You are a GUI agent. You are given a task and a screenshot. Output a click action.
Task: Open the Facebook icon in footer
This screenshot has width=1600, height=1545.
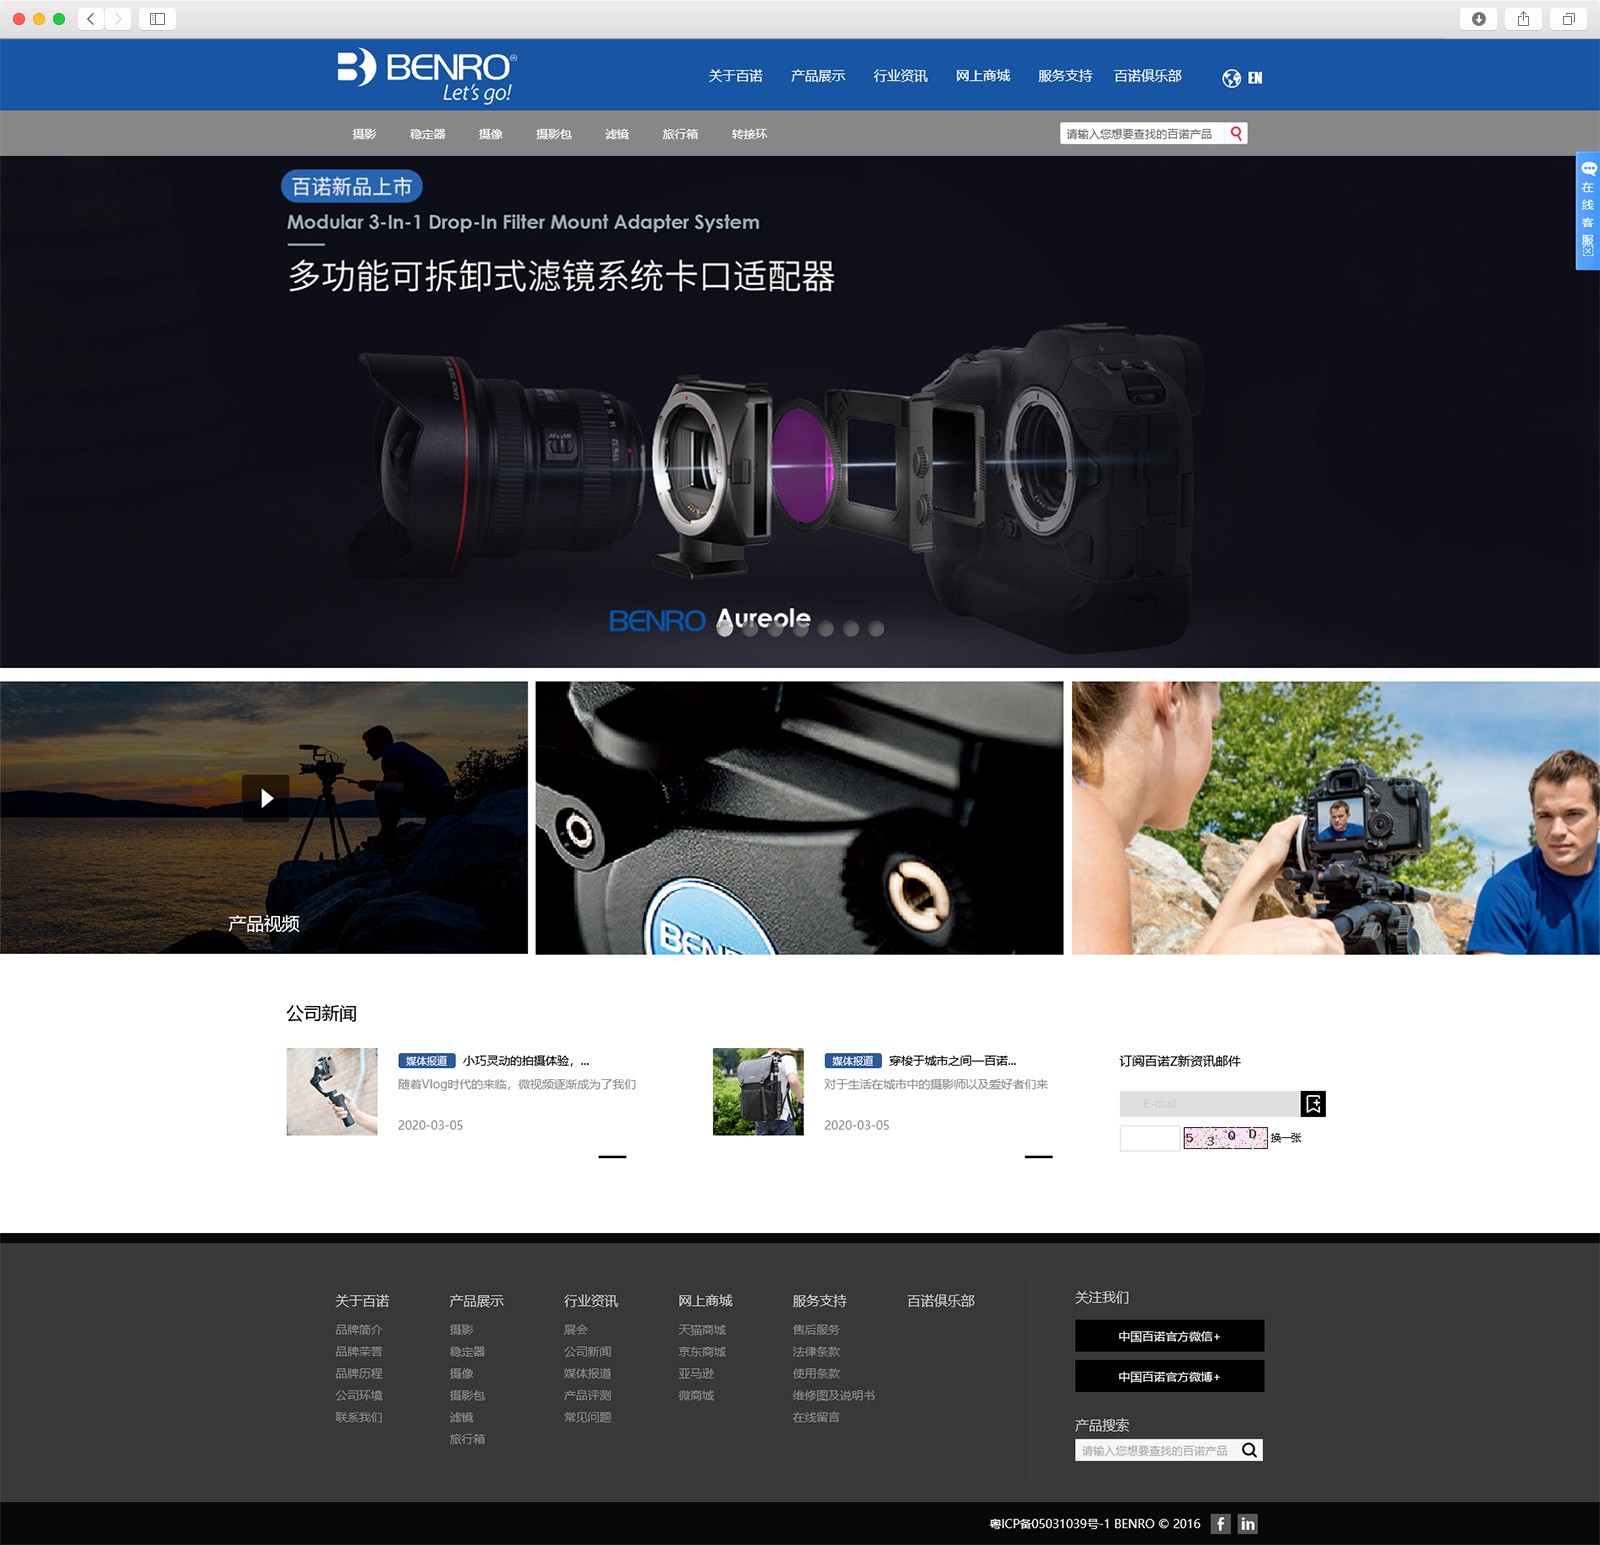coord(1220,1523)
